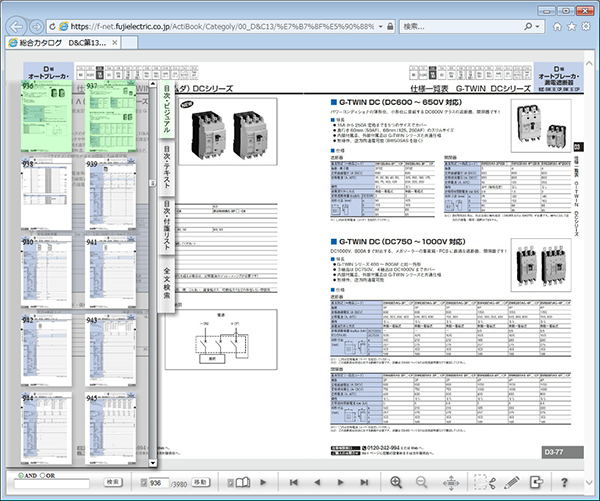The width and height of the screenshot is (600, 501).
Task: Open page 942 thumbnail
Action: click(46, 350)
